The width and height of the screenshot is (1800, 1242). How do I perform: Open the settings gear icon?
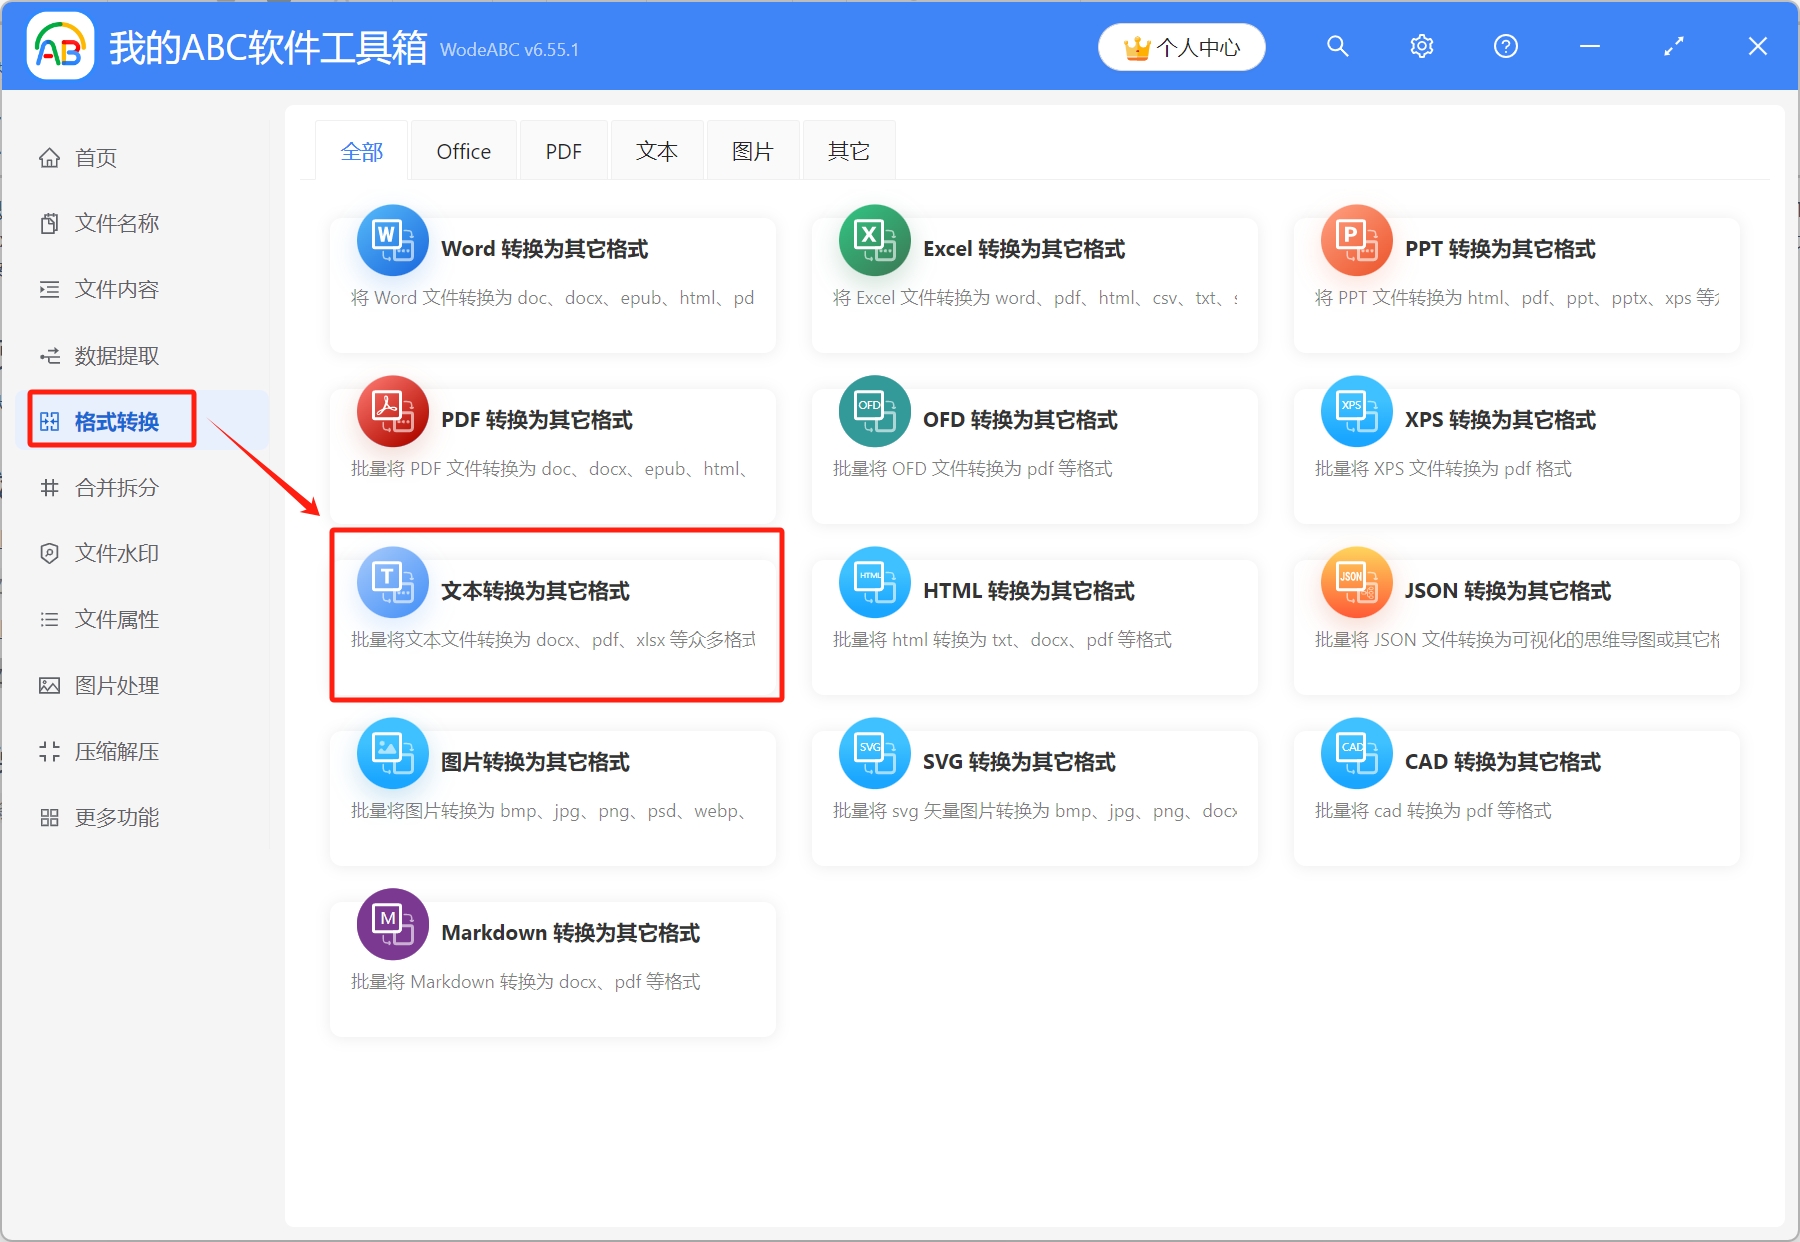1421,46
